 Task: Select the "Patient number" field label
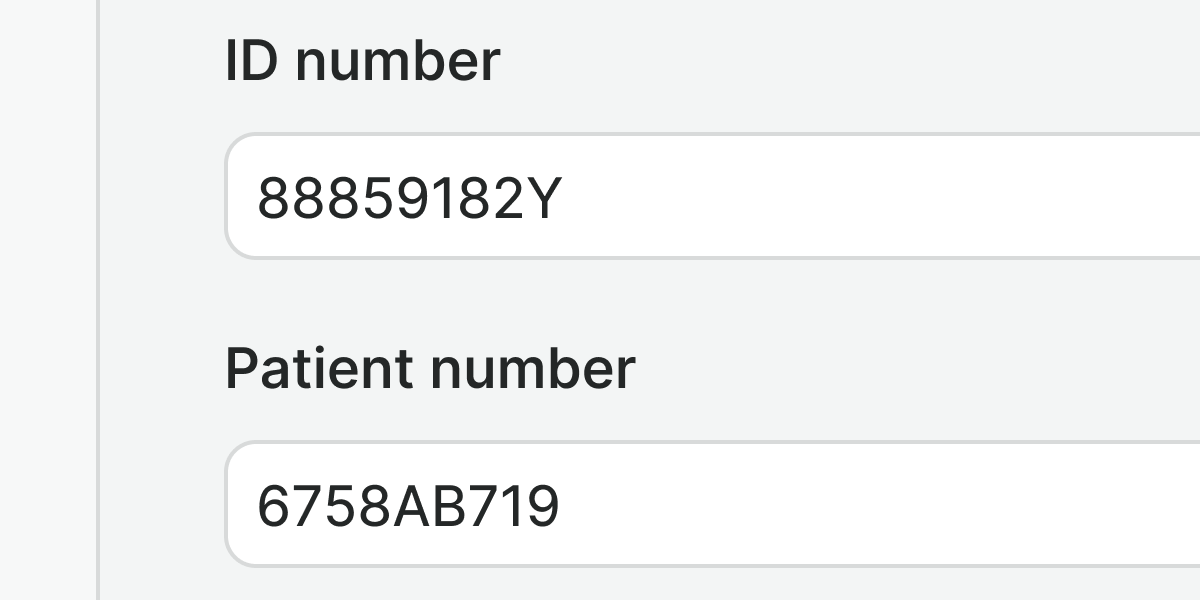(430, 368)
